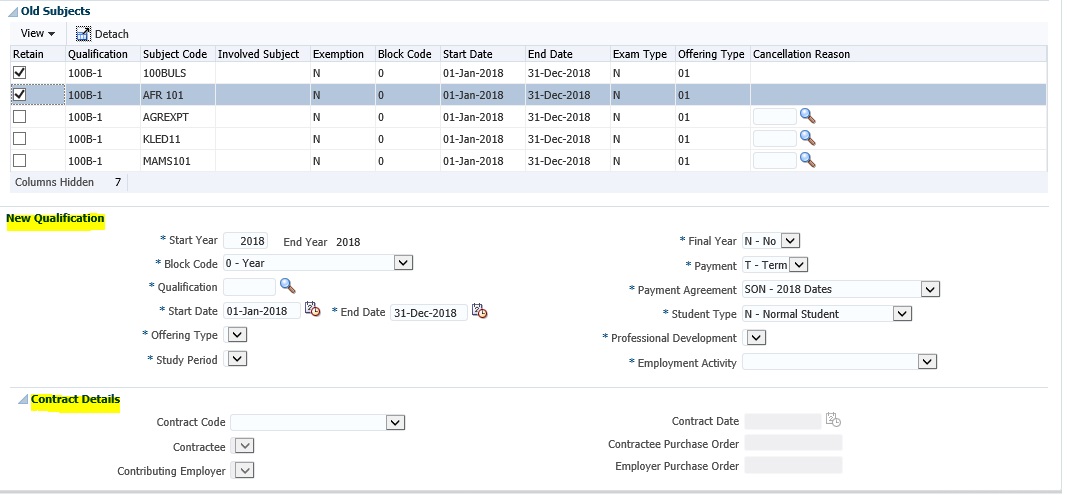The height and width of the screenshot is (495, 1067).
Task: Collapse the Contract Details section
Action: [x=22, y=400]
